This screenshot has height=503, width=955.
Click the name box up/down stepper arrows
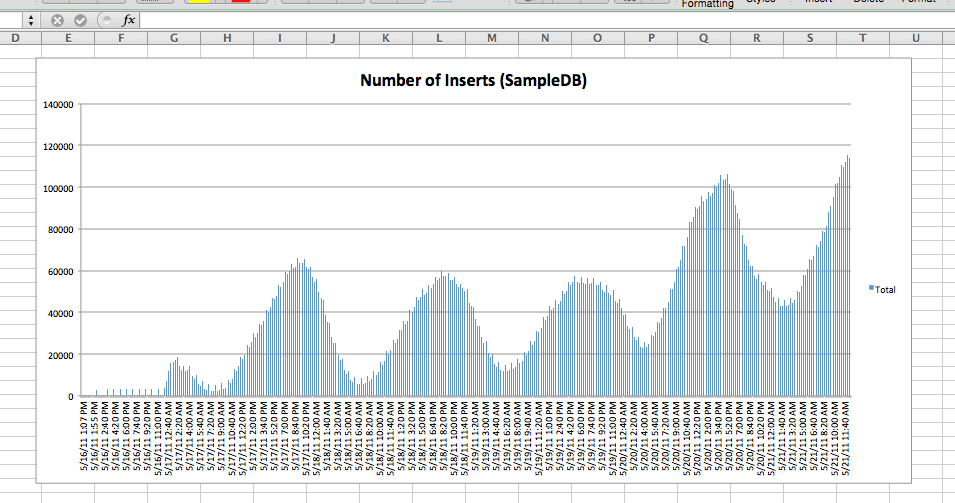30,21
